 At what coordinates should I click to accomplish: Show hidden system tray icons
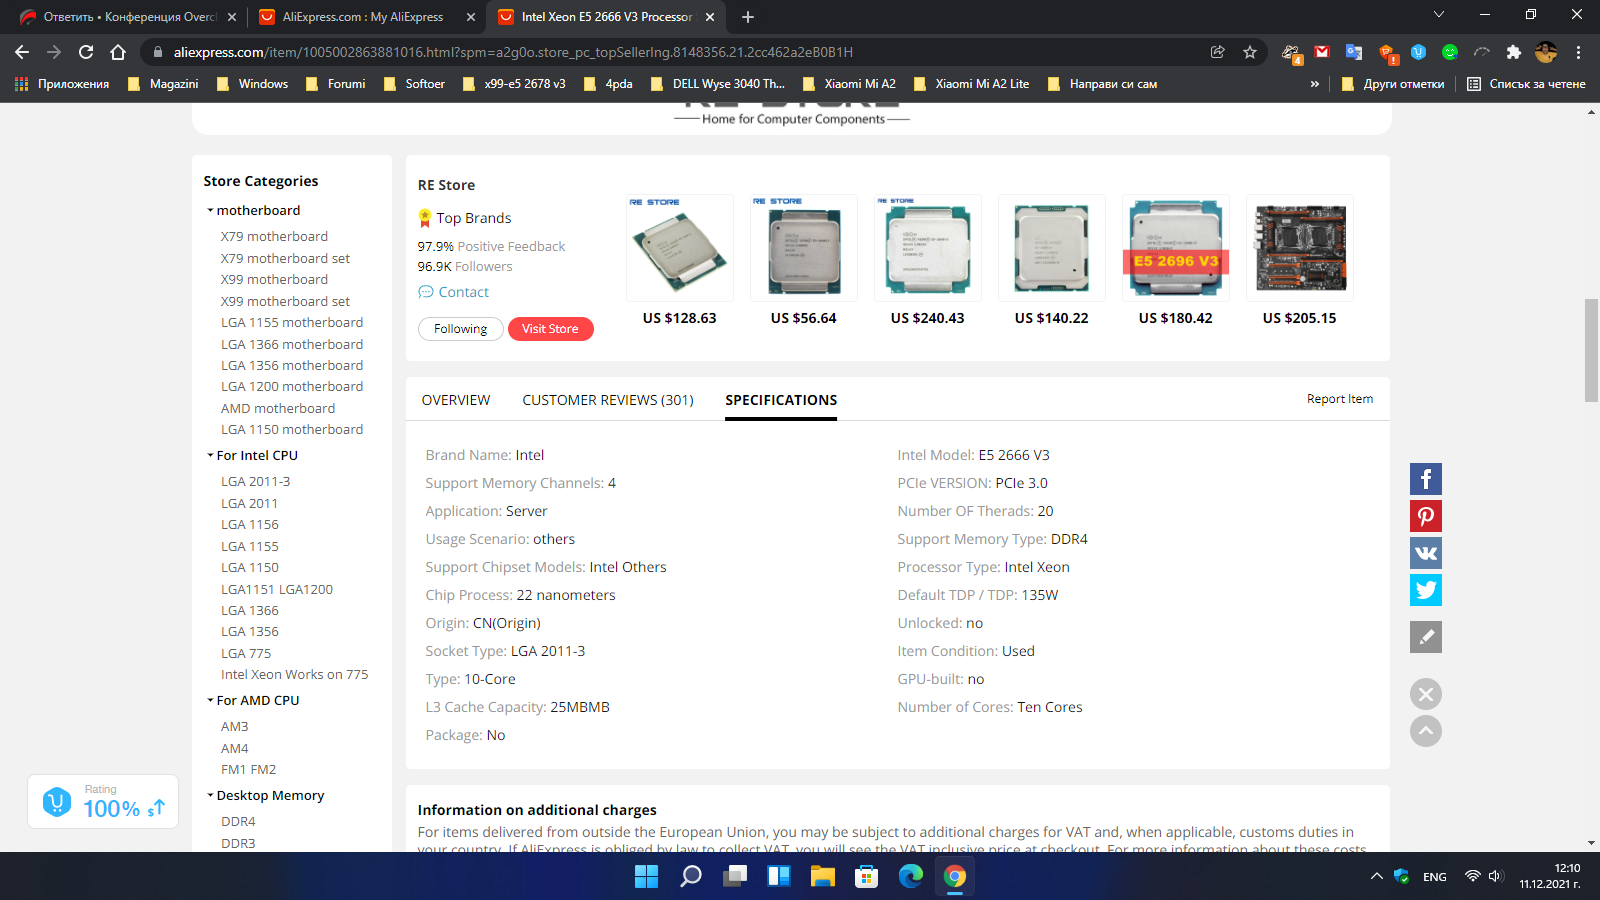click(x=1377, y=876)
